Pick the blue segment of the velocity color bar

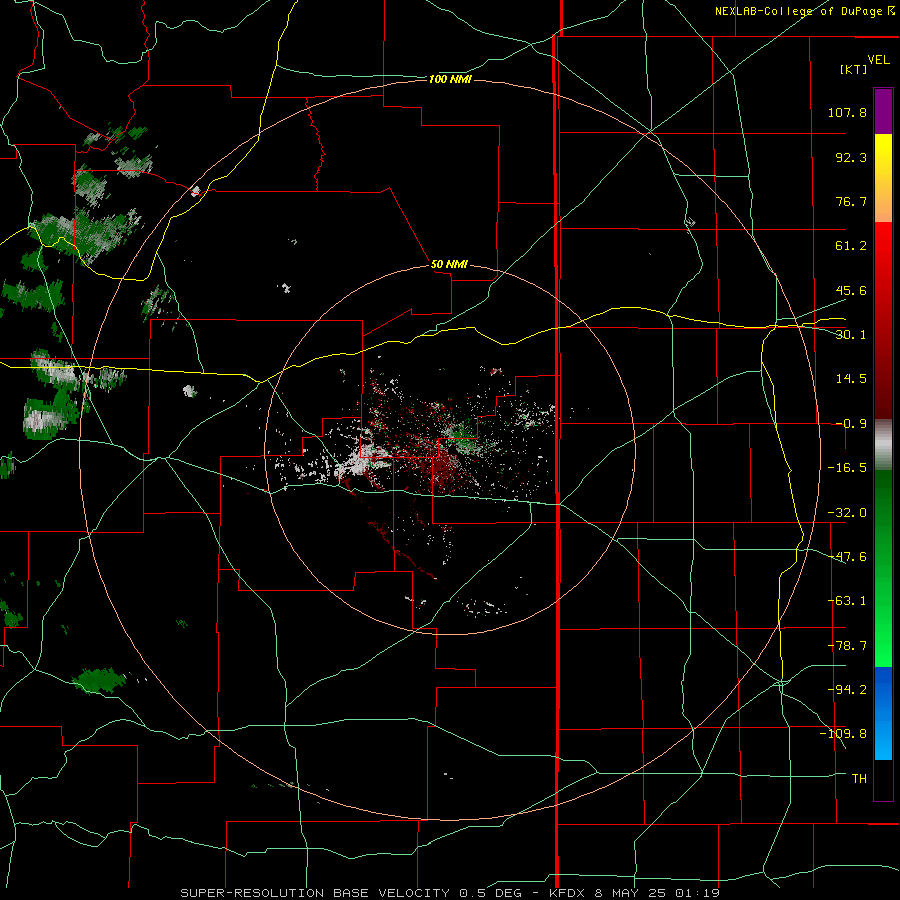click(x=883, y=713)
